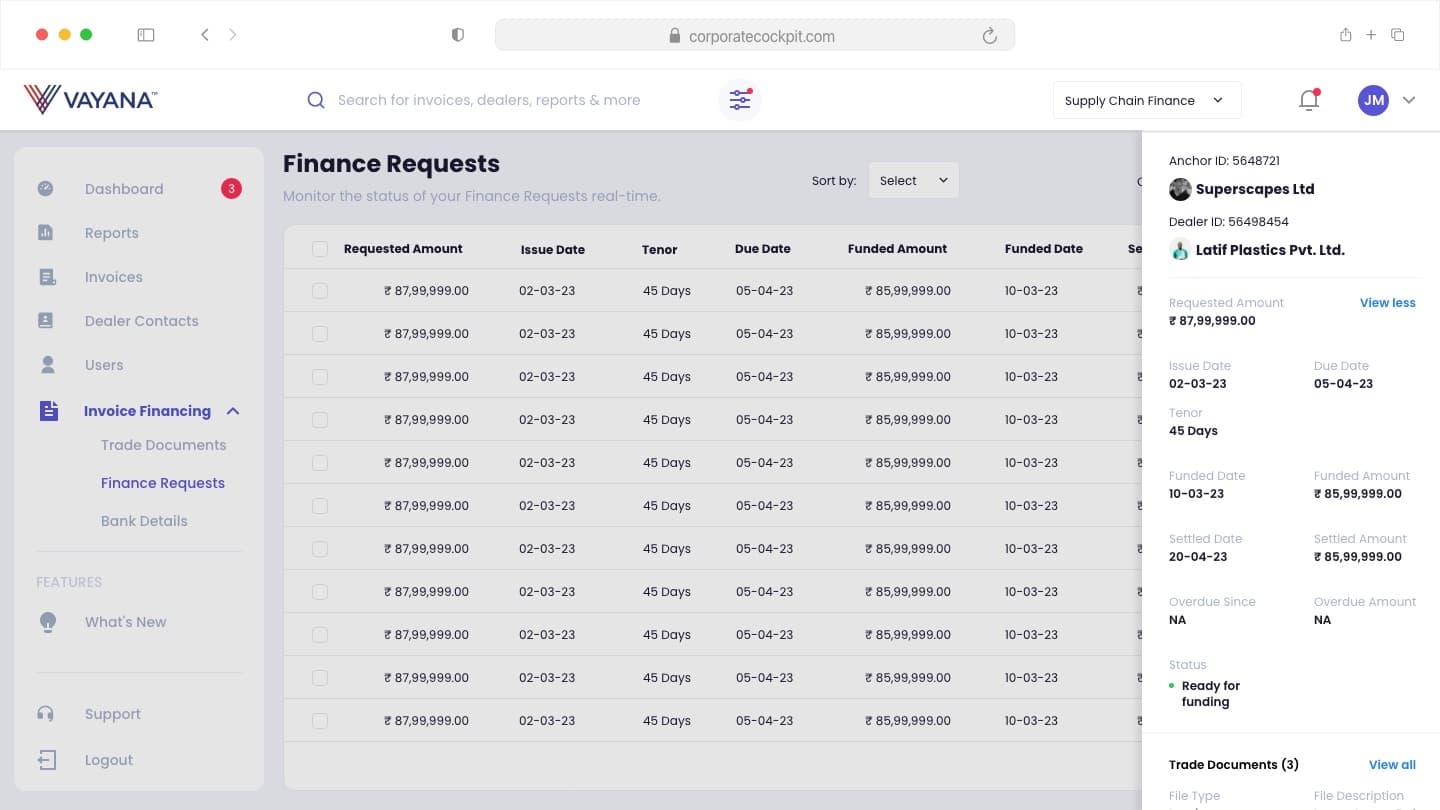Click the Due Date column header
Viewport: 1440px width, 810px height.
pyautogui.click(x=763, y=249)
